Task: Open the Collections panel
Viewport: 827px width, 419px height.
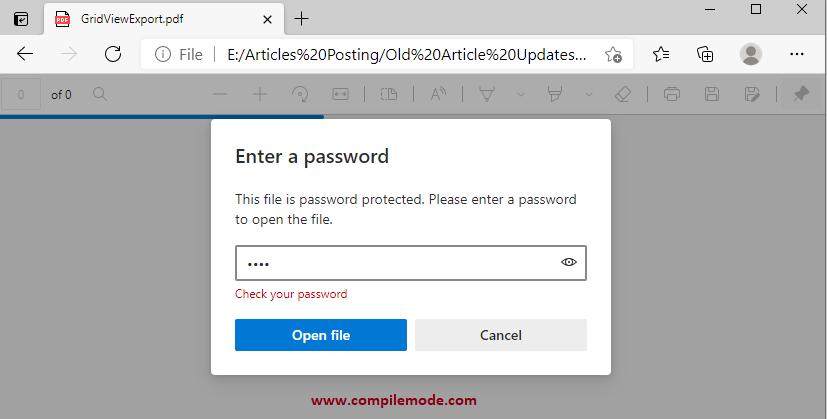Action: (x=705, y=54)
